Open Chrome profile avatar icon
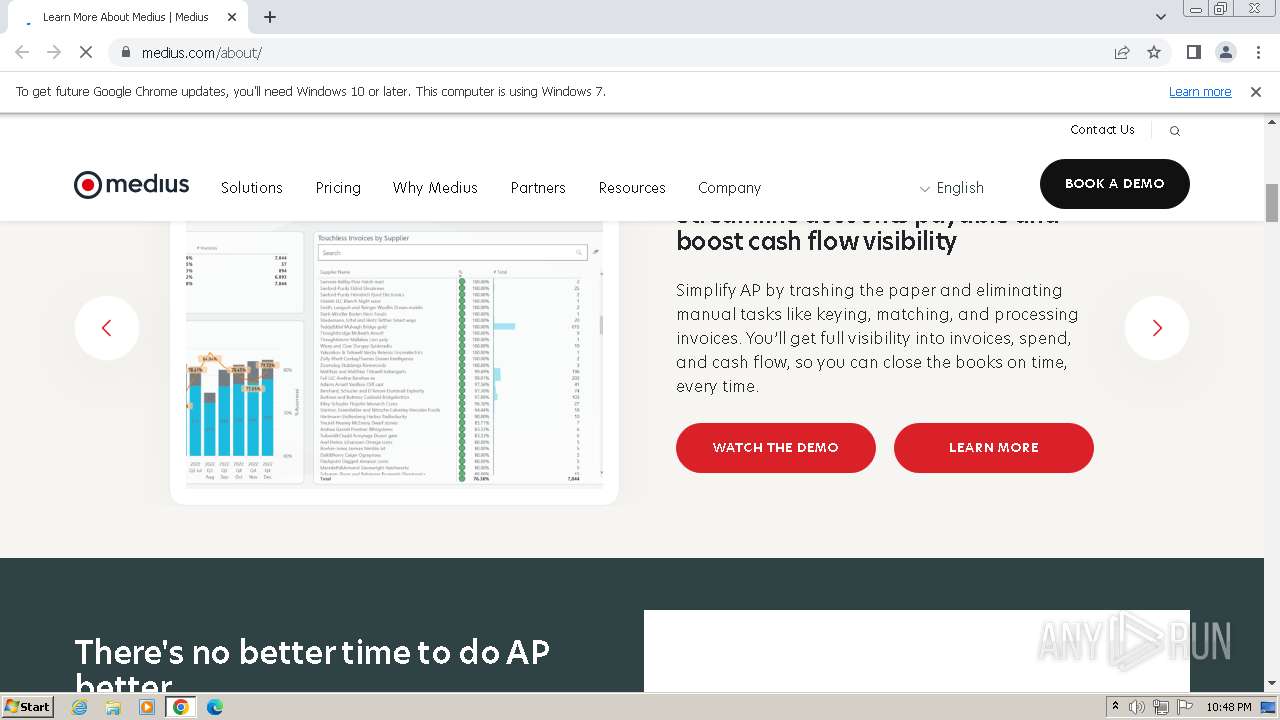Screen dimensions: 1280x720 tap(1226, 52)
